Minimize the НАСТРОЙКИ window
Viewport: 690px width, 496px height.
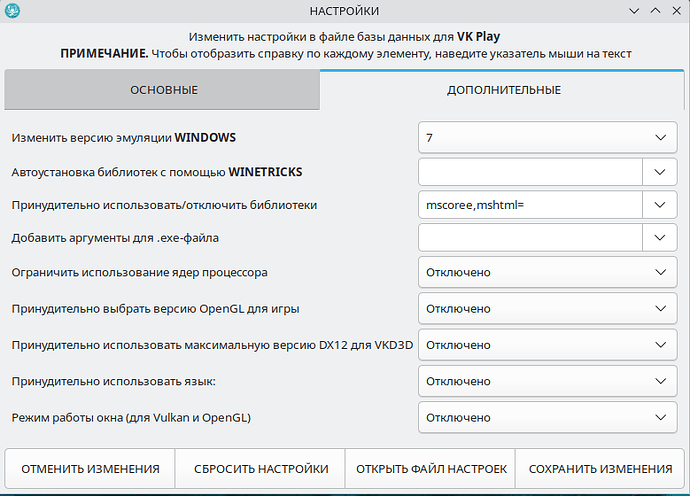[x=630, y=12]
